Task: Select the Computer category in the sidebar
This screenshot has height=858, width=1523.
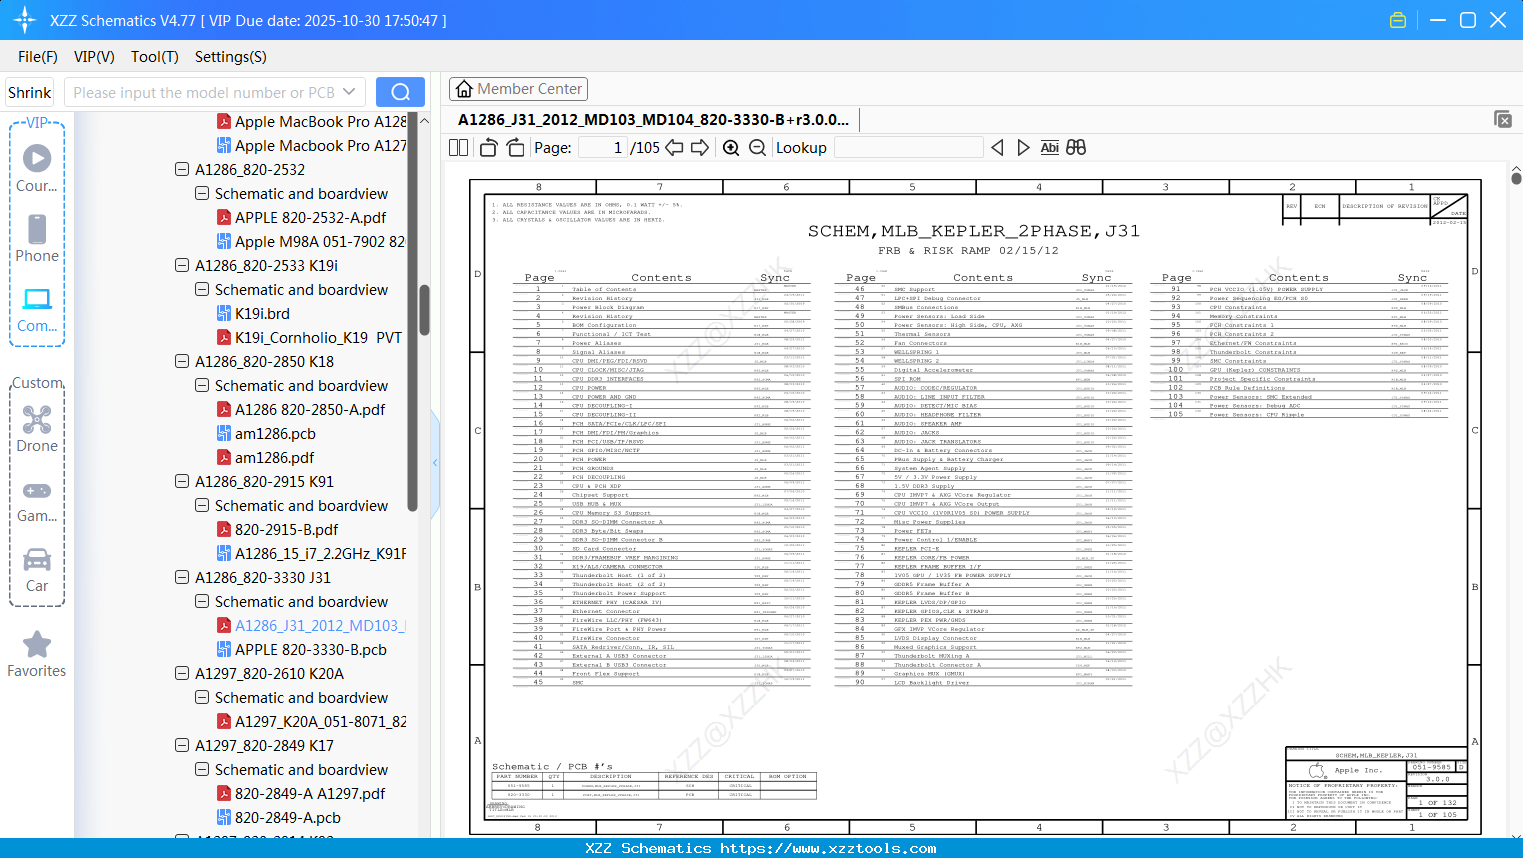Action: [x=37, y=309]
